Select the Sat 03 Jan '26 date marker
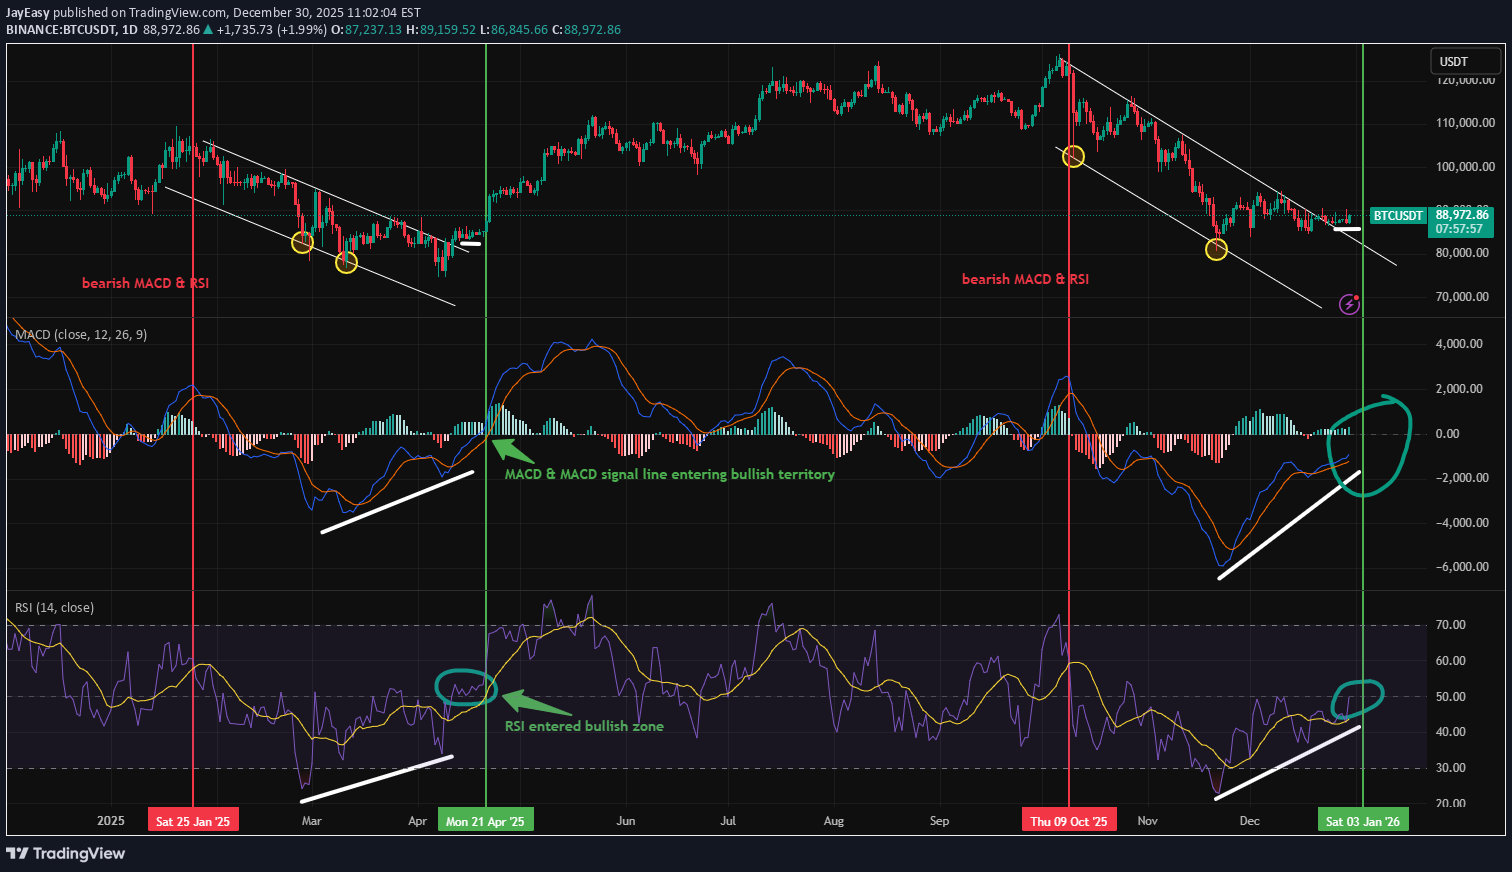This screenshot has height=872, width=1512. pos(1363,821)
